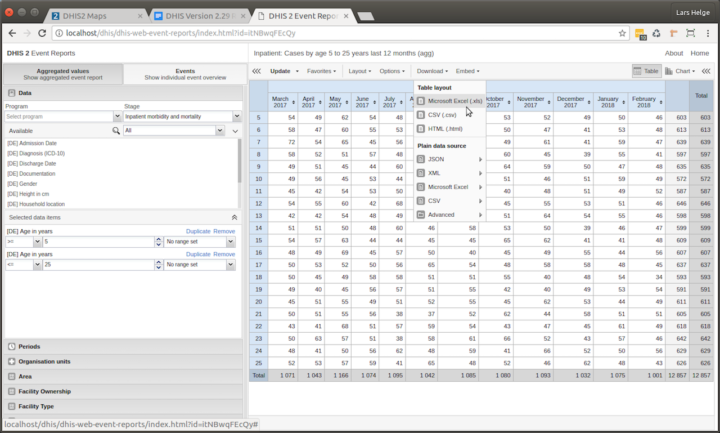Click the Organisation units plus icon
The height and width of the screenshot is (433, 720).
pyautogui.click(x=12, y=361)
